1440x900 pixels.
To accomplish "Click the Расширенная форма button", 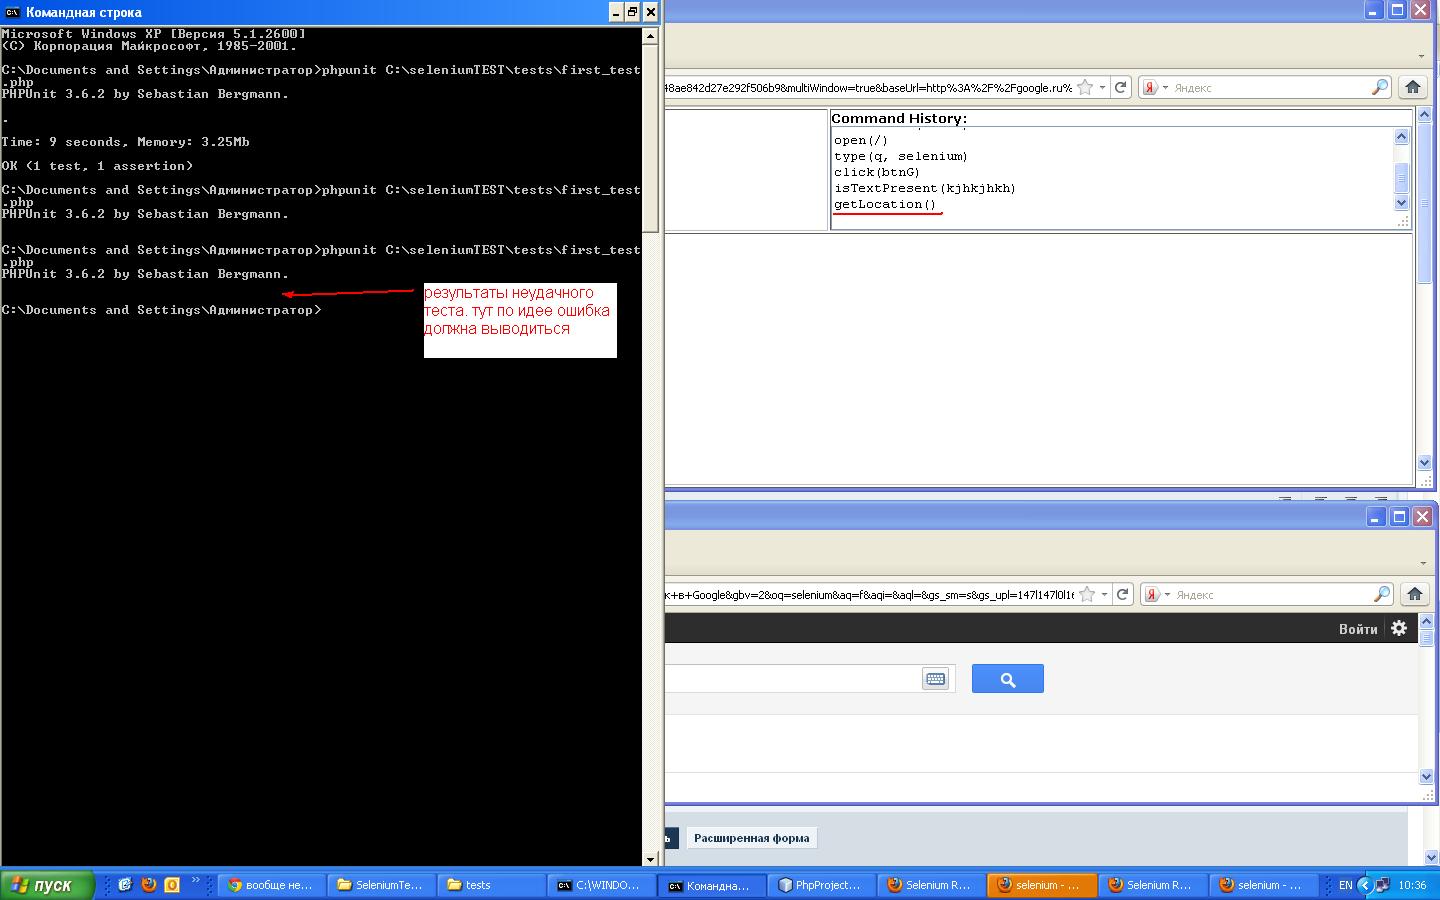I will pyautogui.click(x=751, y=838).
